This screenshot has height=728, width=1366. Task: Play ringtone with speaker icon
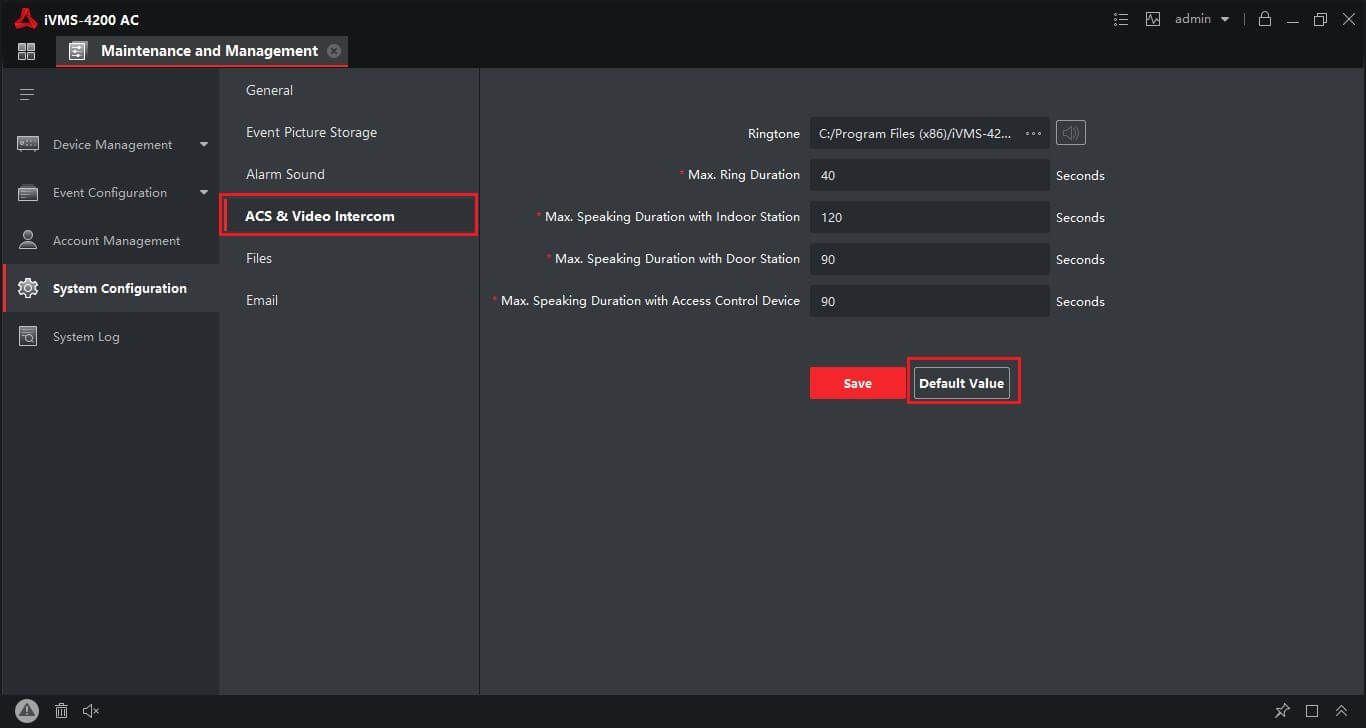pos(1071,133)
